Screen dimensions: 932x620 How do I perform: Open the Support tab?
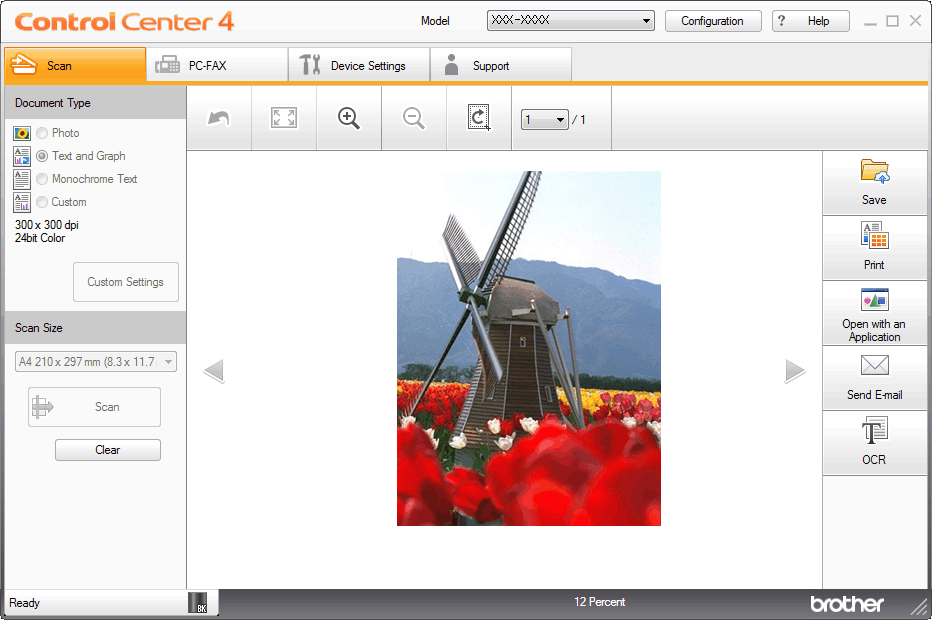coord(501,65)
